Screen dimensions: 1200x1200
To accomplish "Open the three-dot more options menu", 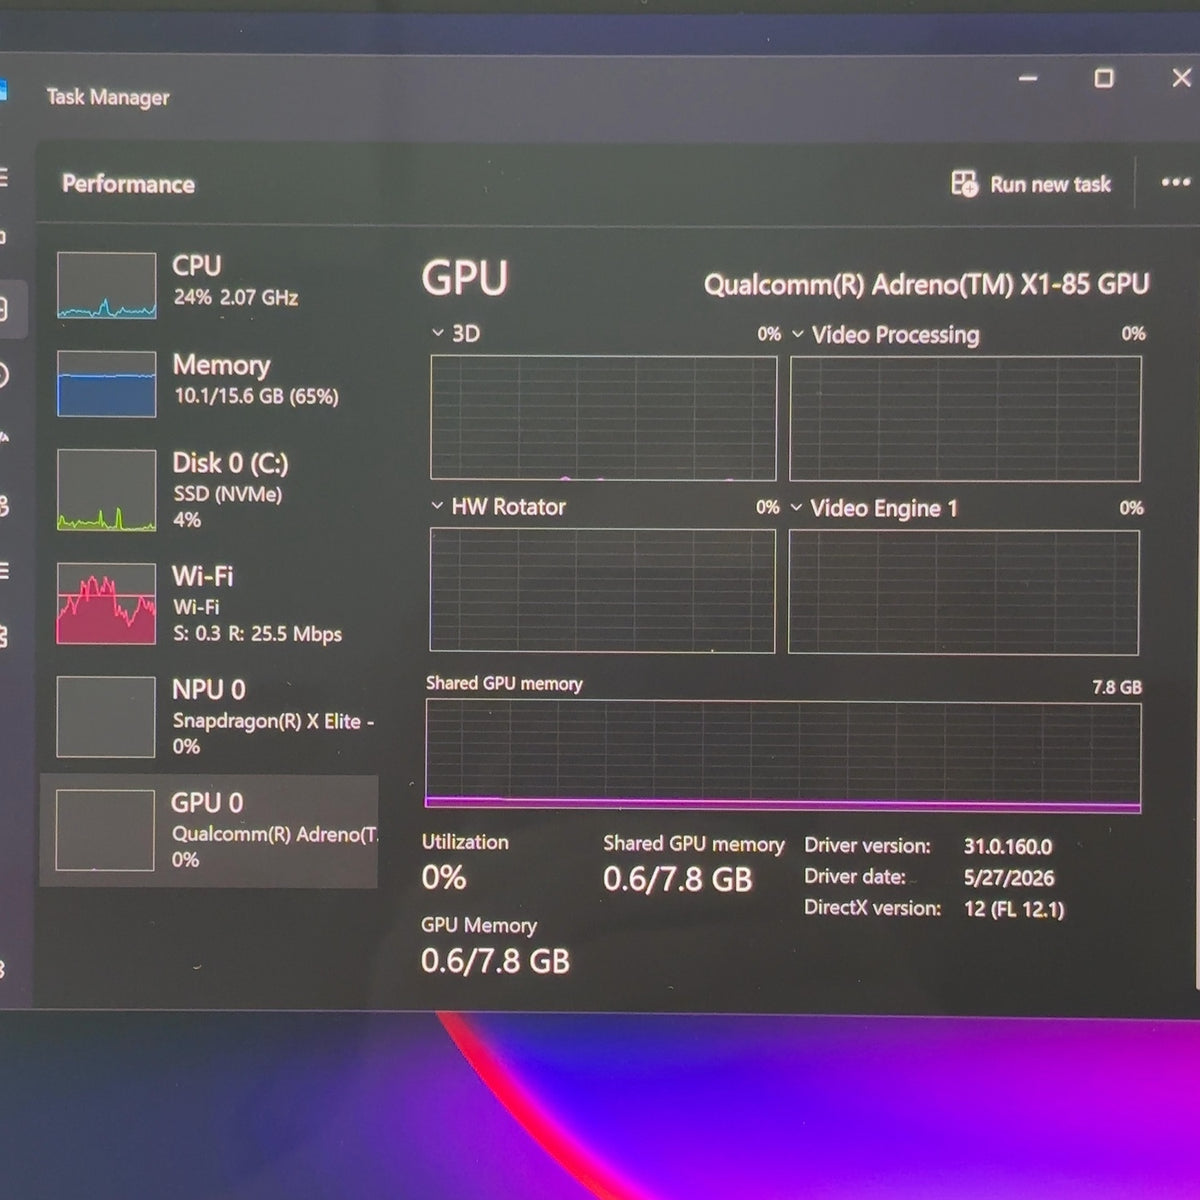I will click(x=1175, y=183).
